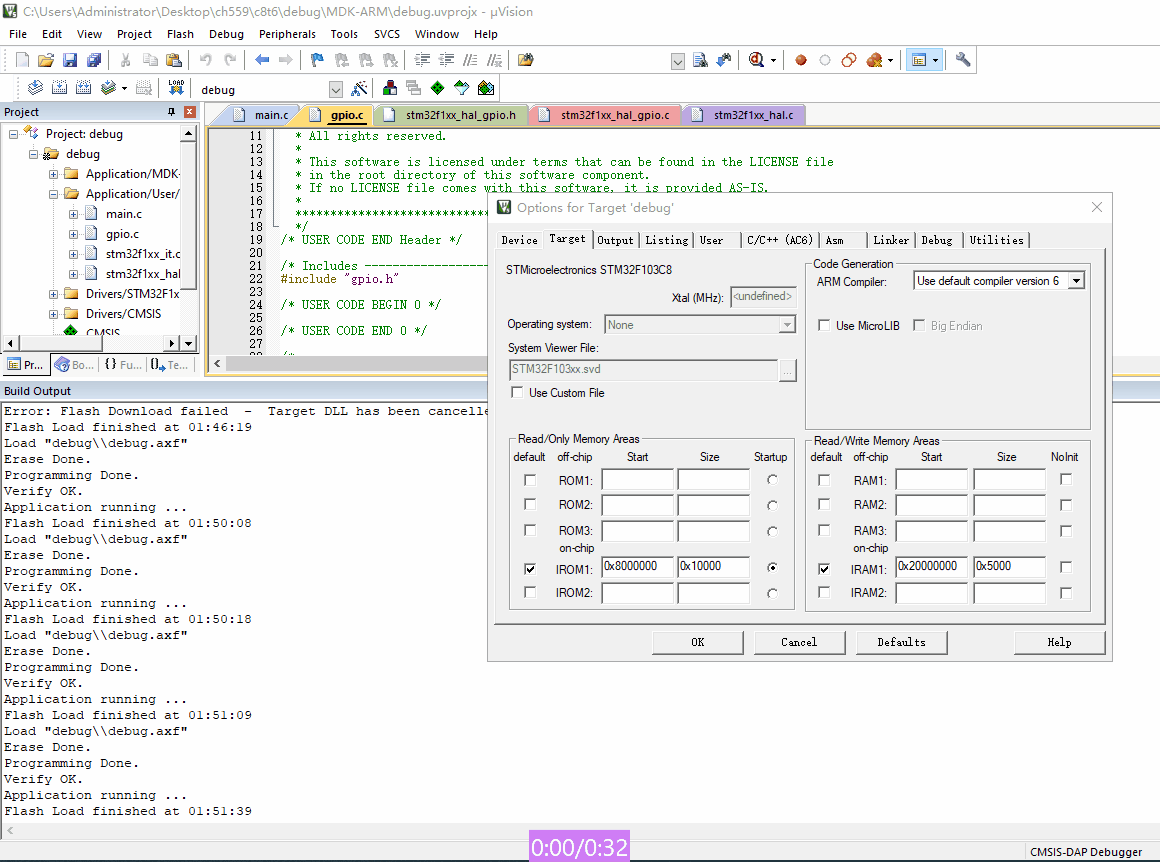Open the ARM Compiler version dropdown
Screen dimensions: 1160x862
(x=1076, y=281)
